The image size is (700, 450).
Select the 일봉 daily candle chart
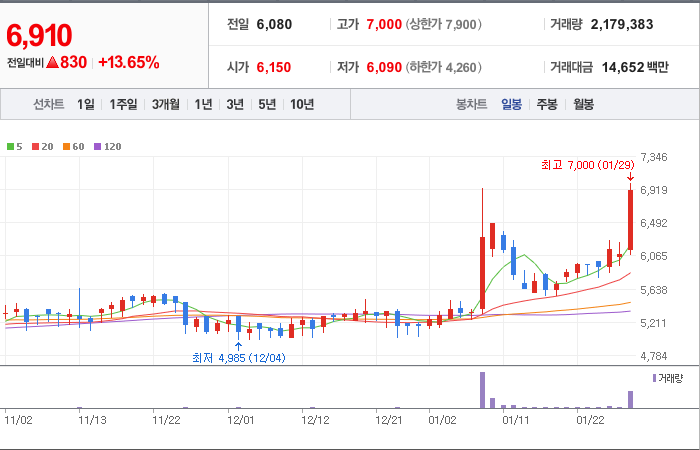click(511, 104)
